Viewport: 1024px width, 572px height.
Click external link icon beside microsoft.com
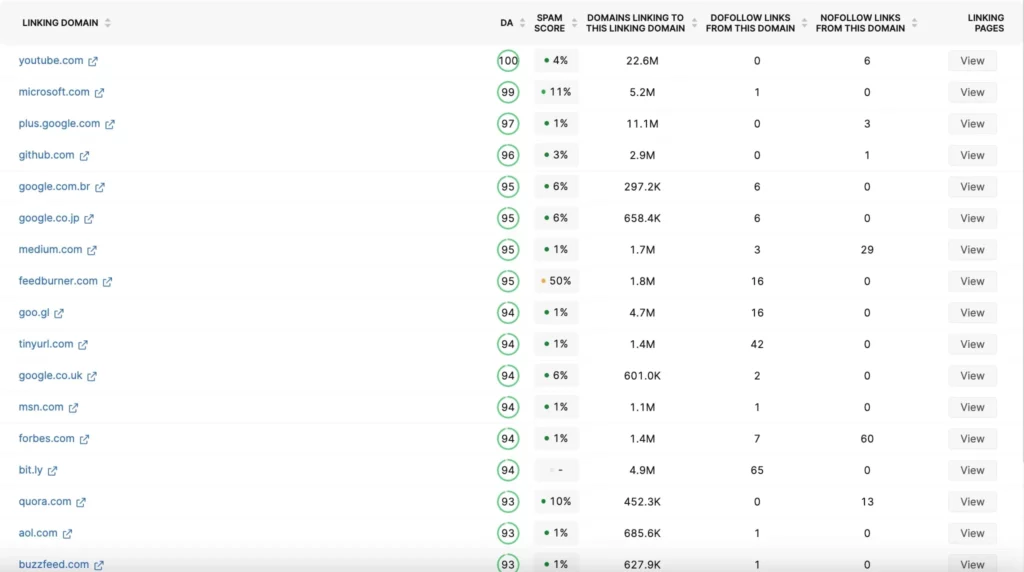coord(99,93)
